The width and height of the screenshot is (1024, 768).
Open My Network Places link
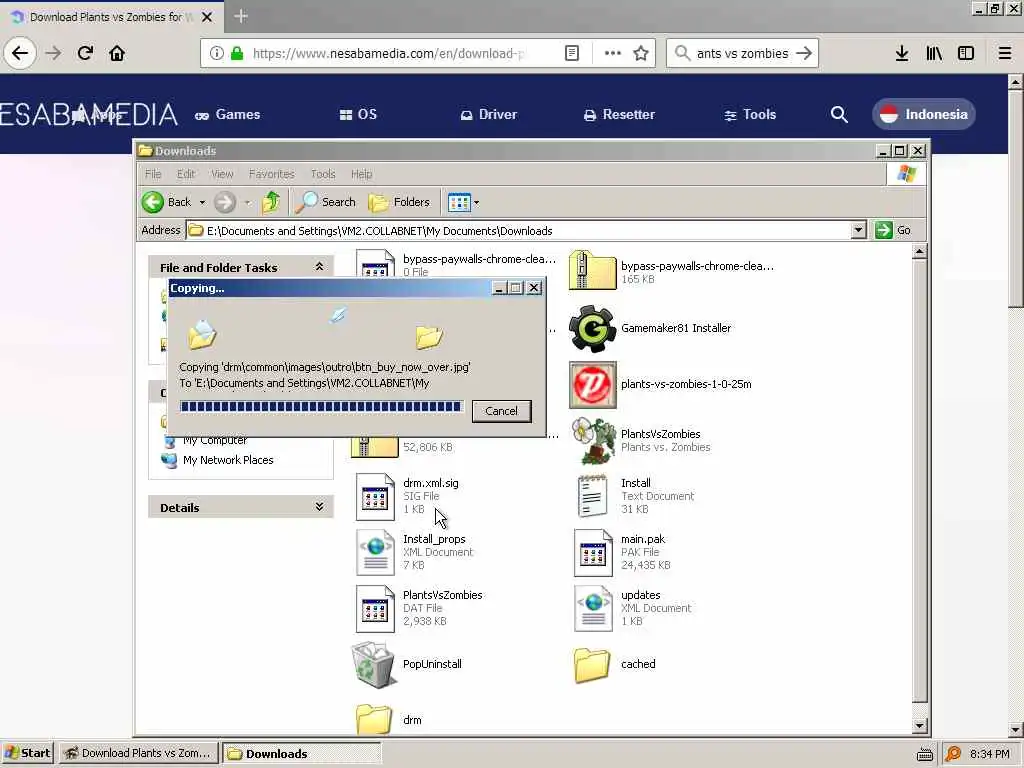click(228, 460)
